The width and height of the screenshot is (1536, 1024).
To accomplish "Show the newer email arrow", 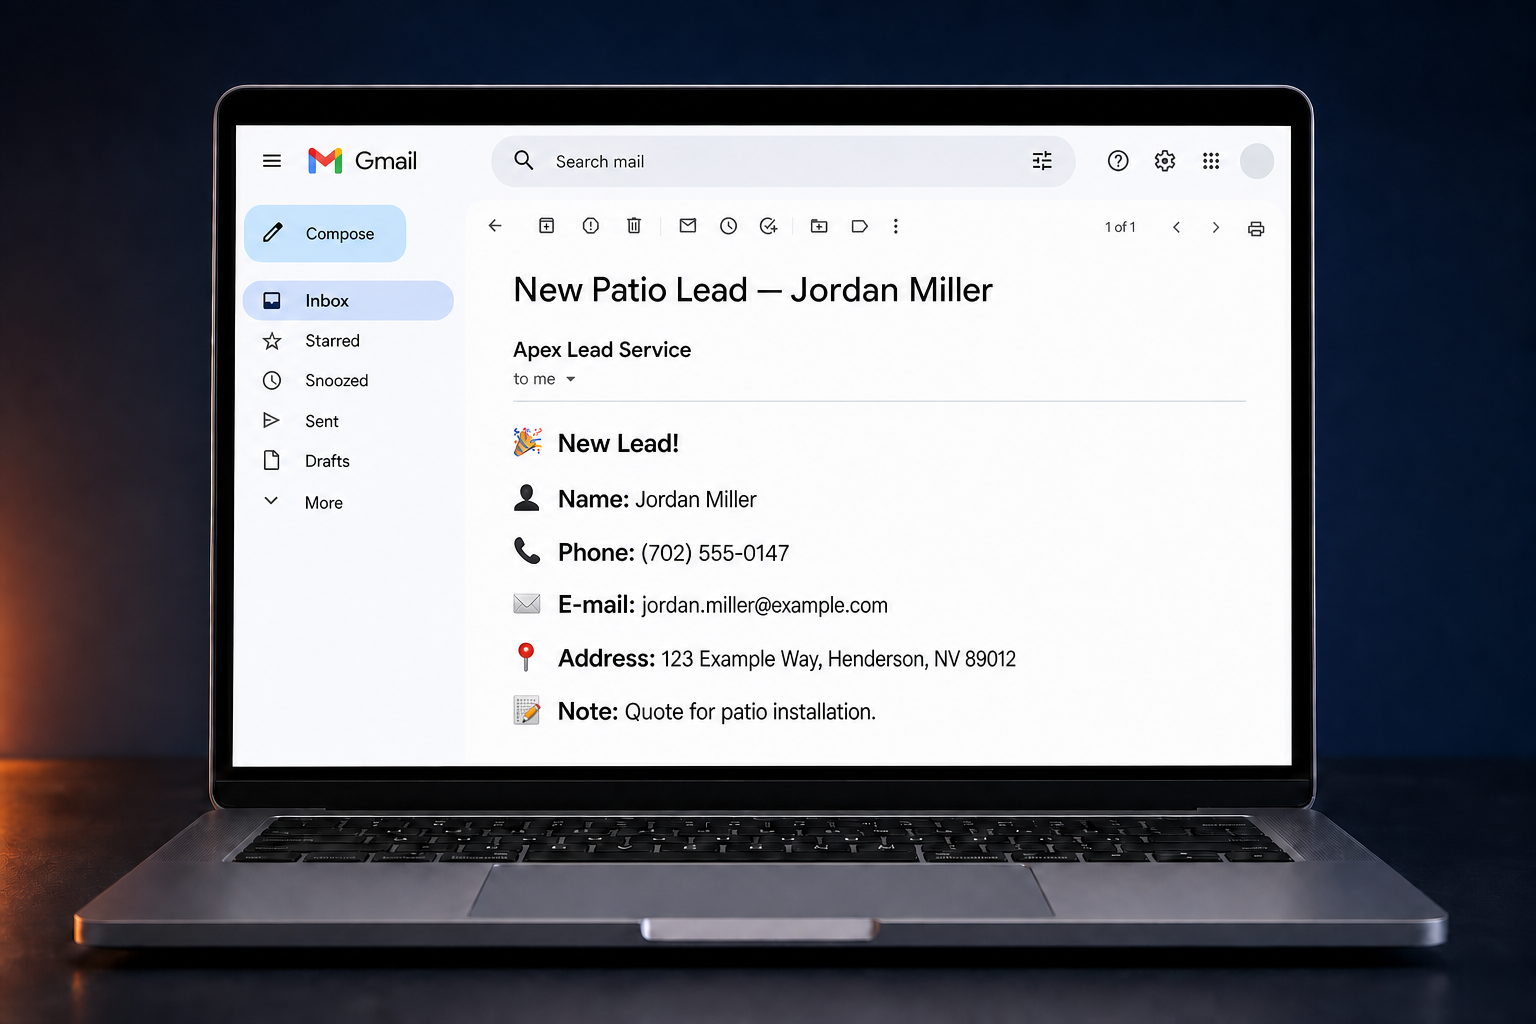I will [1177, 227].
